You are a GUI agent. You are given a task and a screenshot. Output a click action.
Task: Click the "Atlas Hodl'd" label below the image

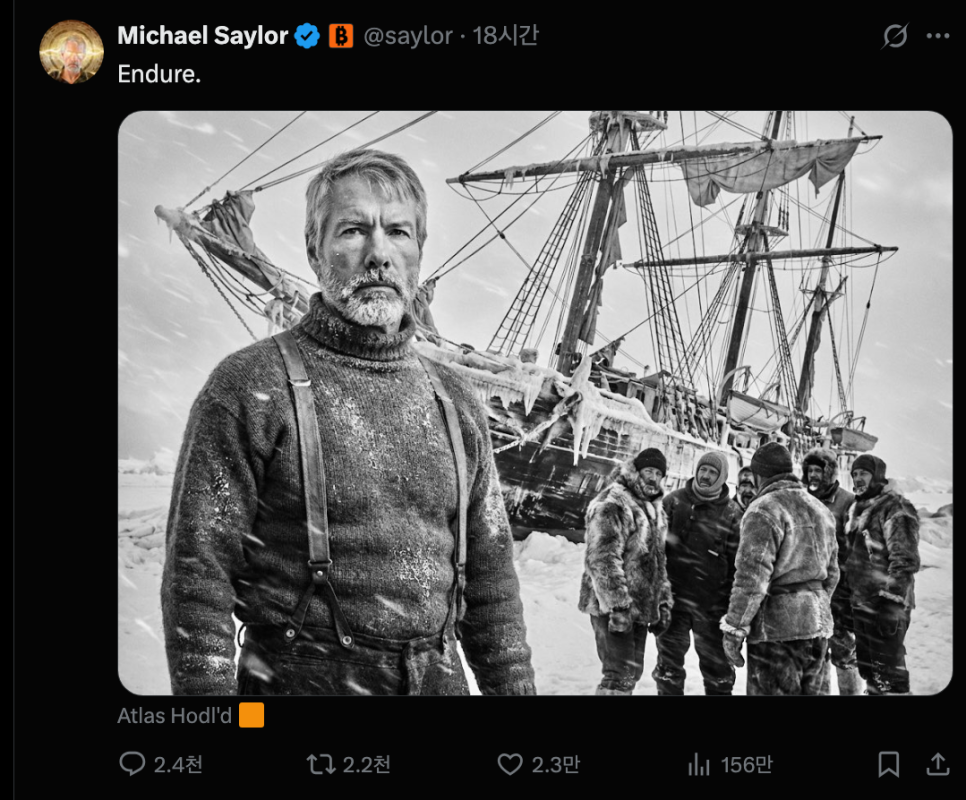point(174,716)
